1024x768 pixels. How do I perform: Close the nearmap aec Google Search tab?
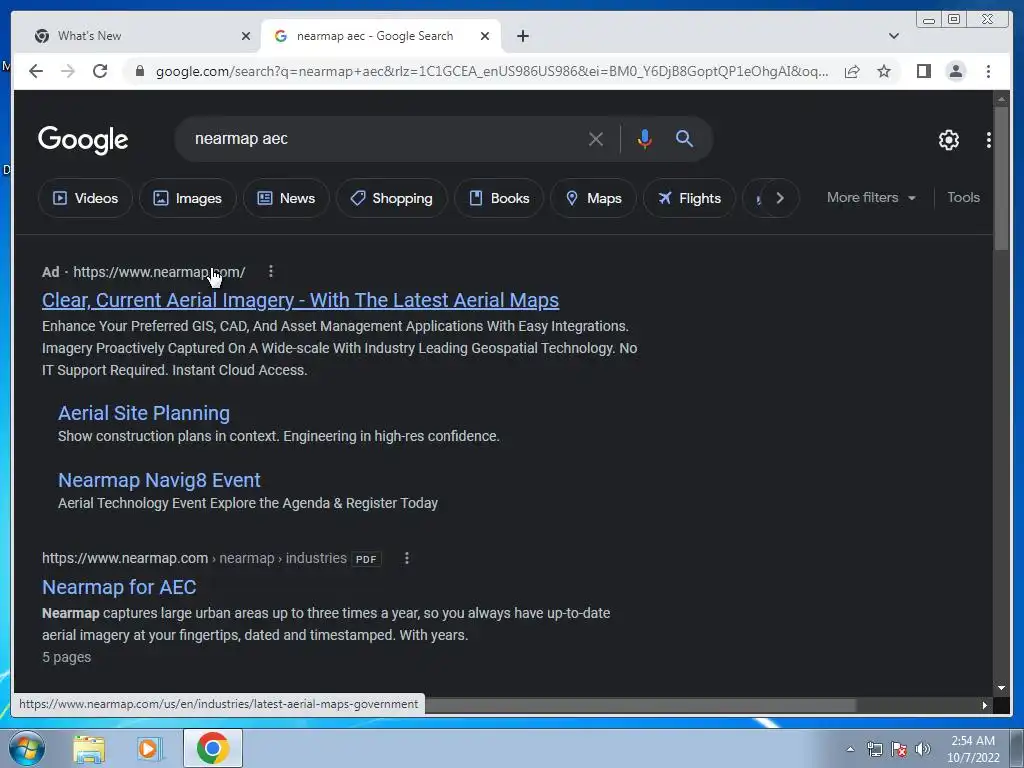[x=485, y=36]
